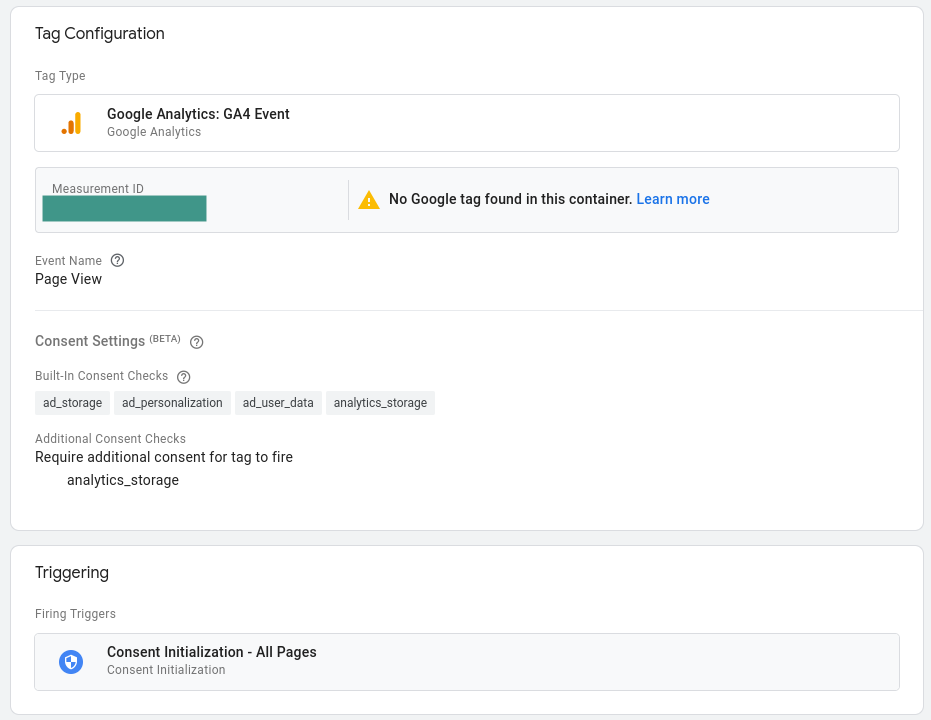Click the Google Analytics GA4 logo icon
Image resolution: width=931 pixels, height=720 pixels.
pos(70,122)
